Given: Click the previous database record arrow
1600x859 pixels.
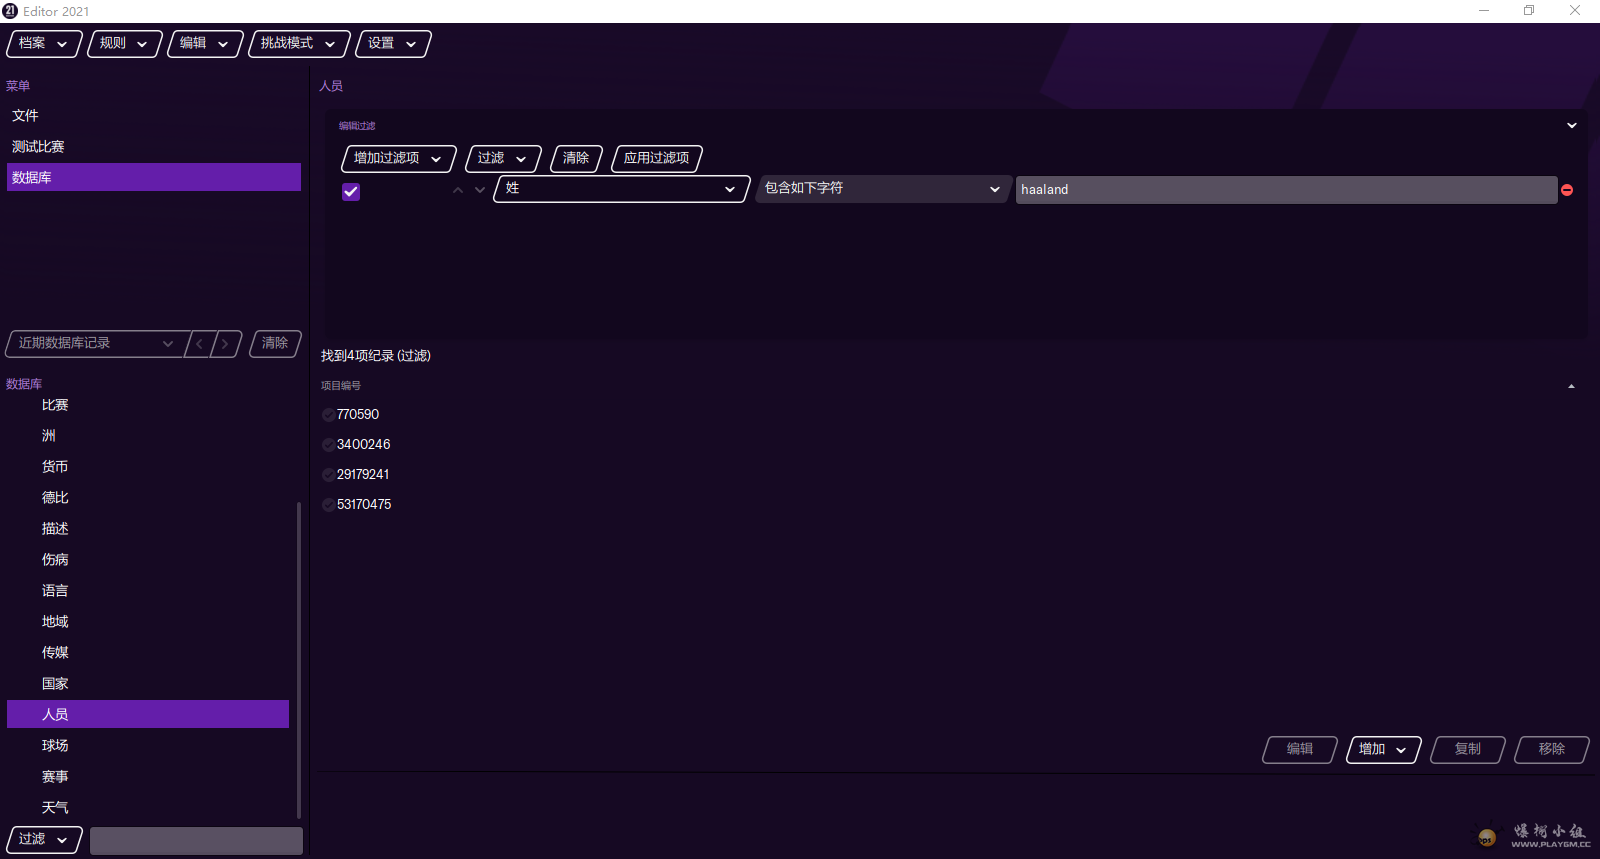Looking at the screenshot, I should tap(200, 344).
